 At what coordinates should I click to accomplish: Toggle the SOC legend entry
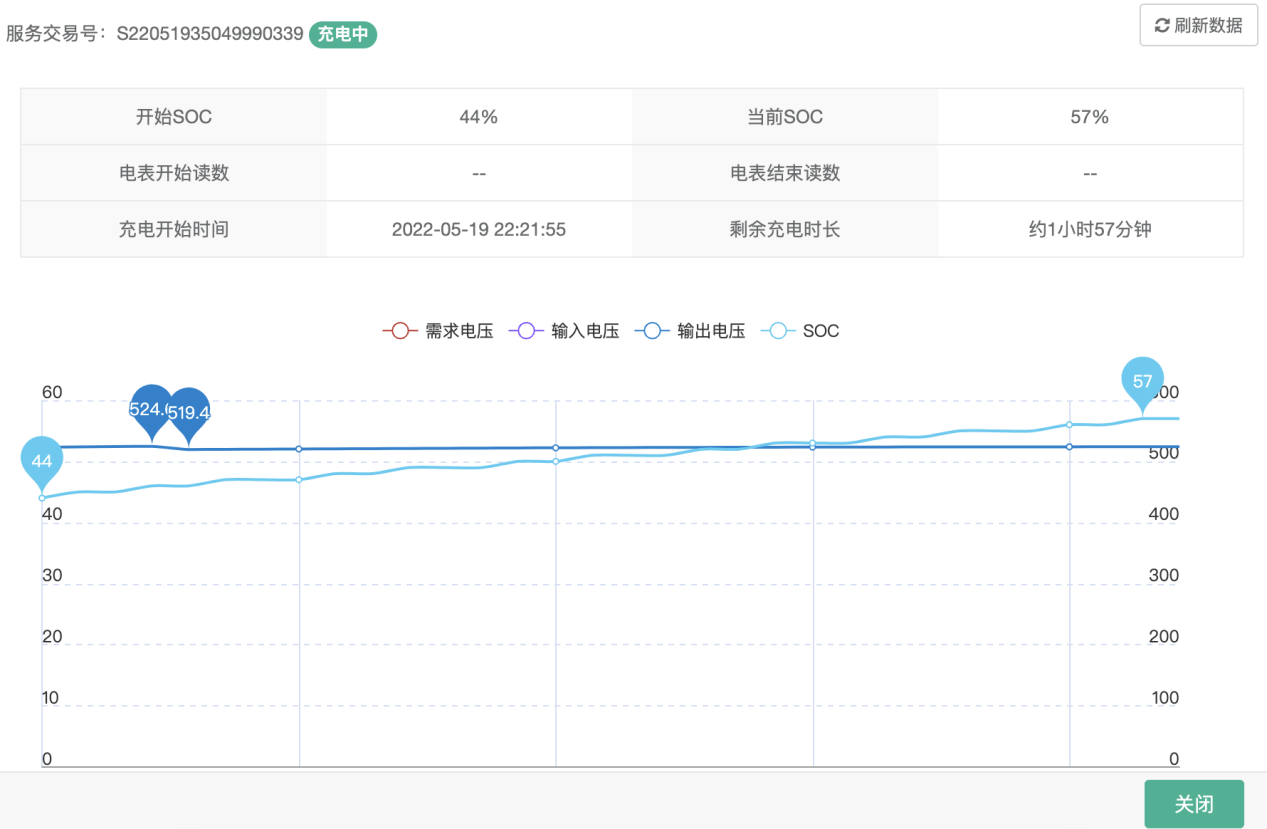(x=800, y=331)
